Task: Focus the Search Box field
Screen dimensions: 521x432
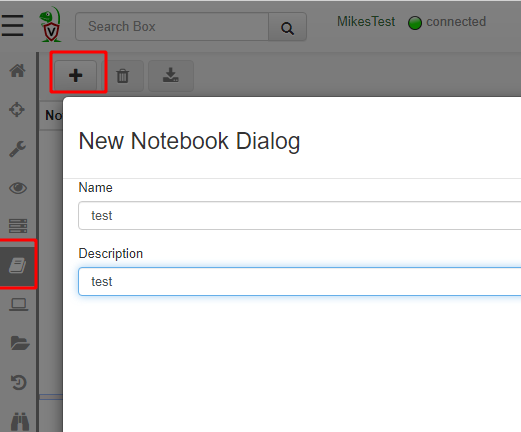Action: [x=172, y=27]
